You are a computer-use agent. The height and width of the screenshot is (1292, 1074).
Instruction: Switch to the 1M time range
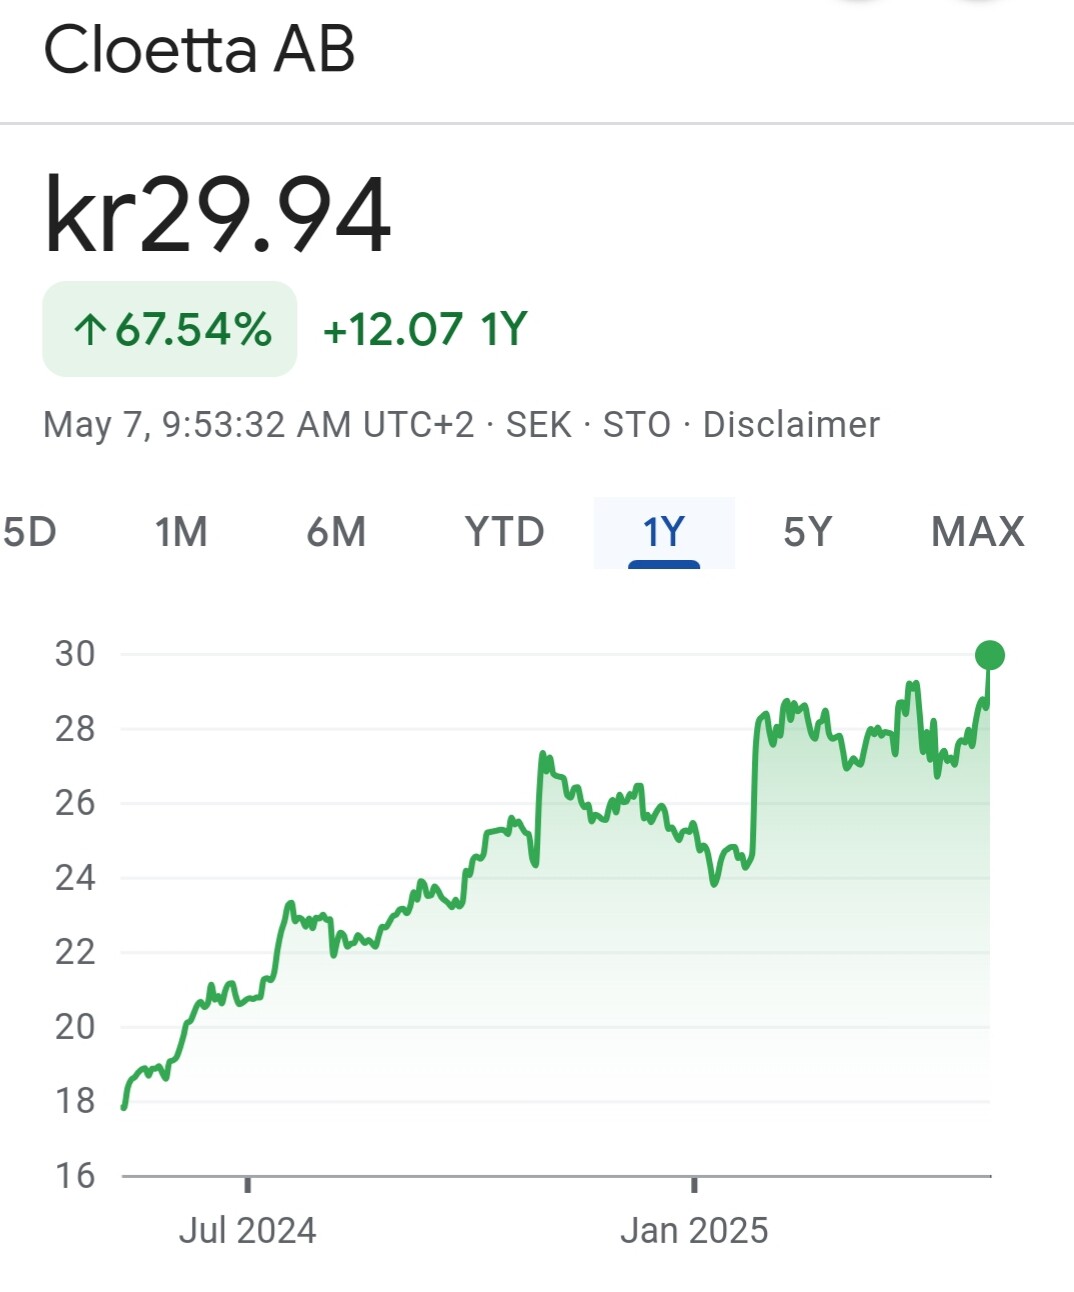tap(181, 532)
